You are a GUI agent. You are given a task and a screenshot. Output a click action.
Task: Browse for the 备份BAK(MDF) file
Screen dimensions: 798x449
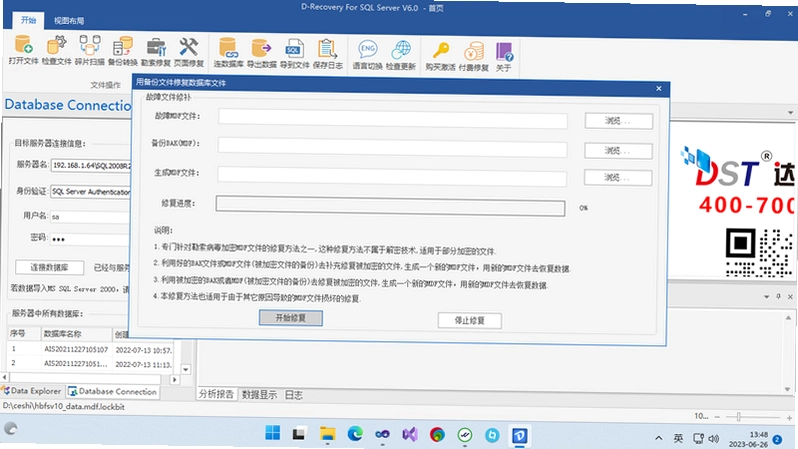tap(618, 151)
